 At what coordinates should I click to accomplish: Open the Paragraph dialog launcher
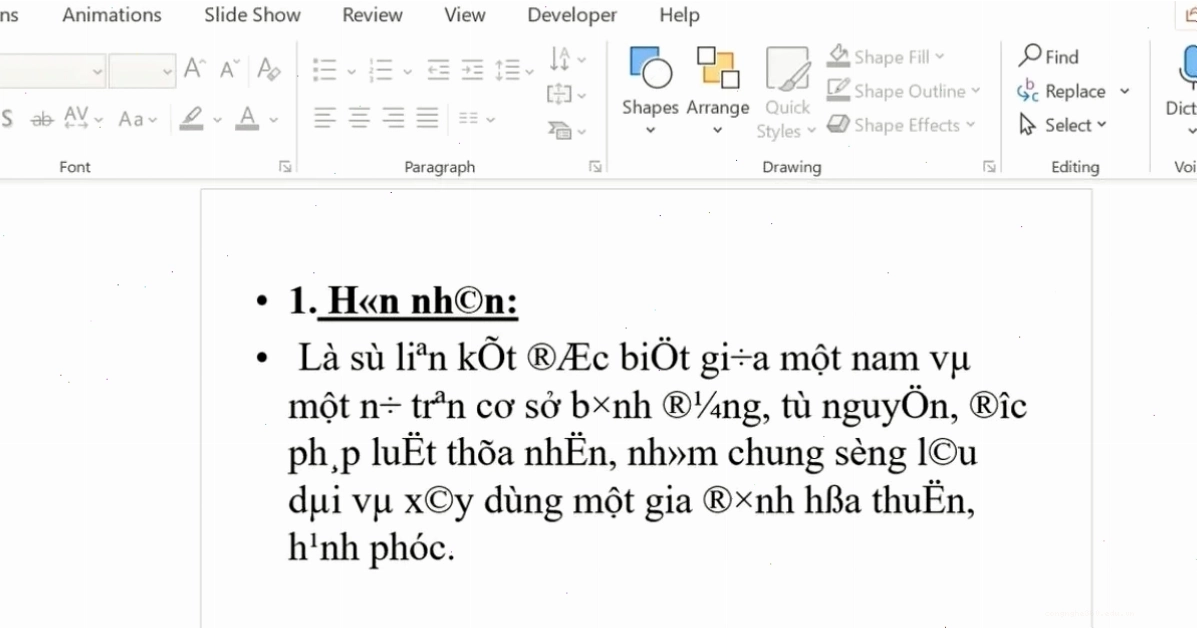coord(595,166)
